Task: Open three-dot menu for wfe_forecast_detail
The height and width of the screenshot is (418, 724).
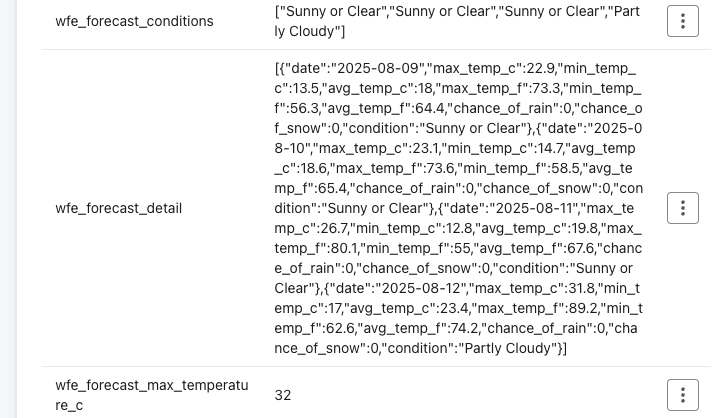Action: (x=682, y=208)
